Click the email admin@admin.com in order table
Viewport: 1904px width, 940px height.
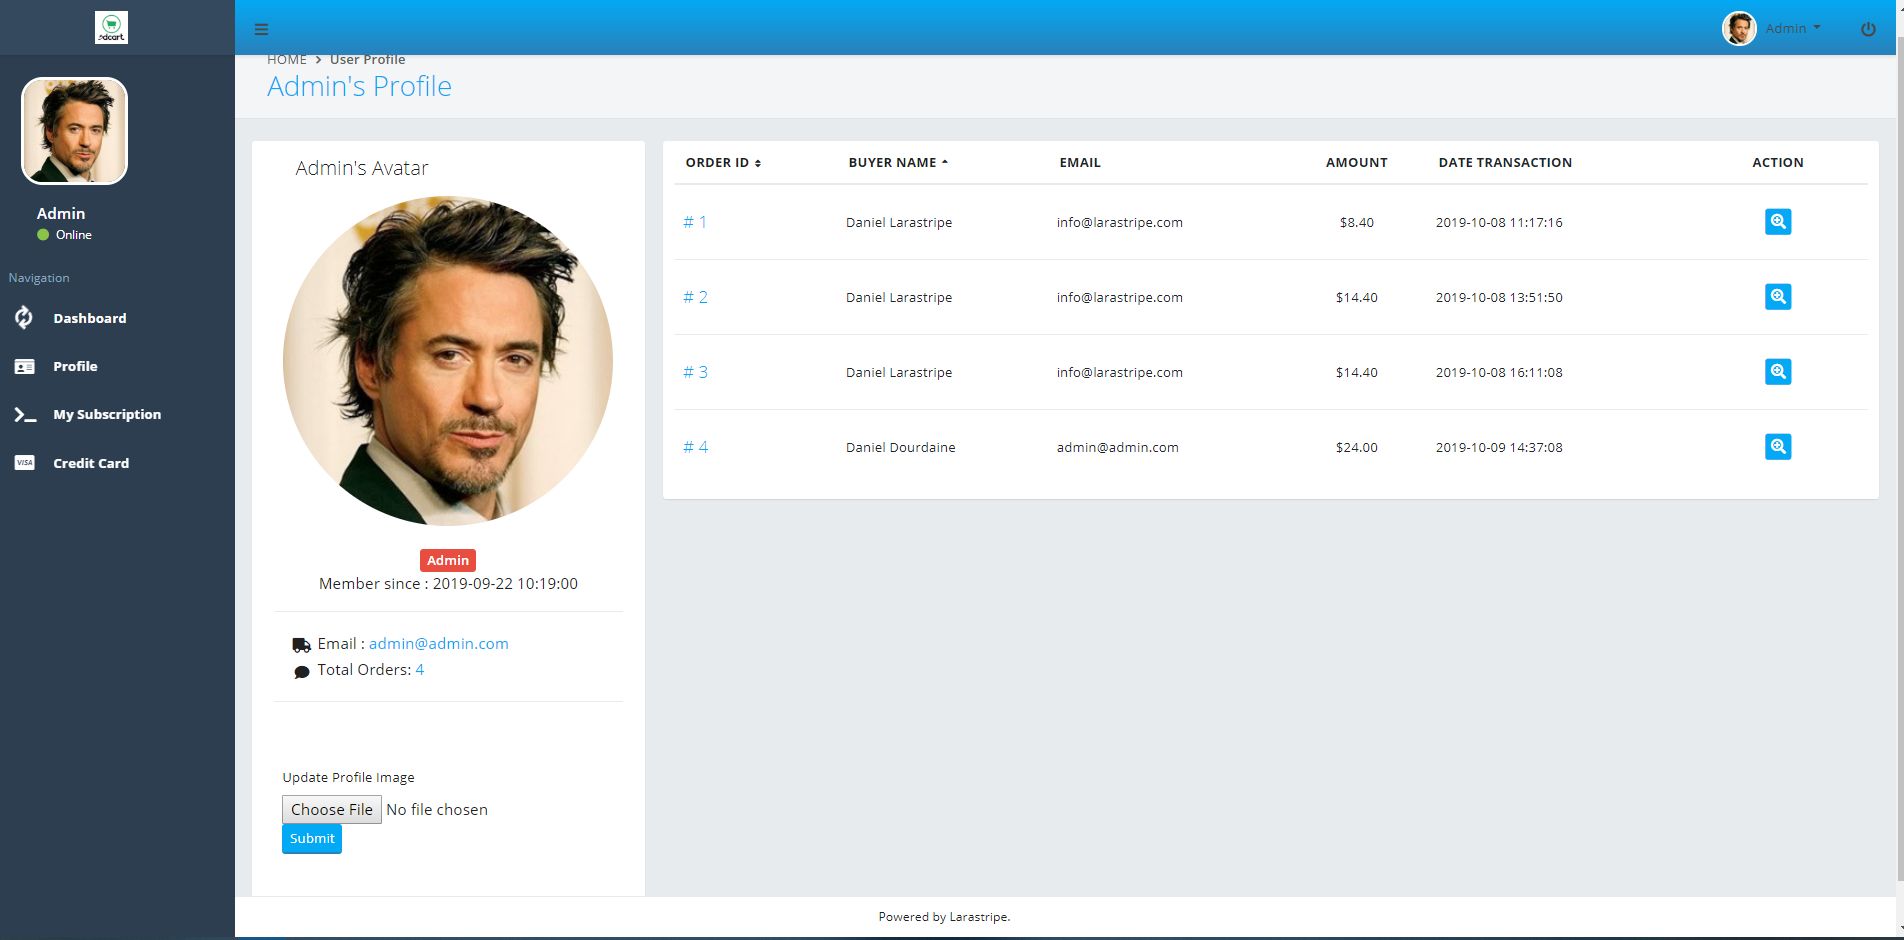1118,447
